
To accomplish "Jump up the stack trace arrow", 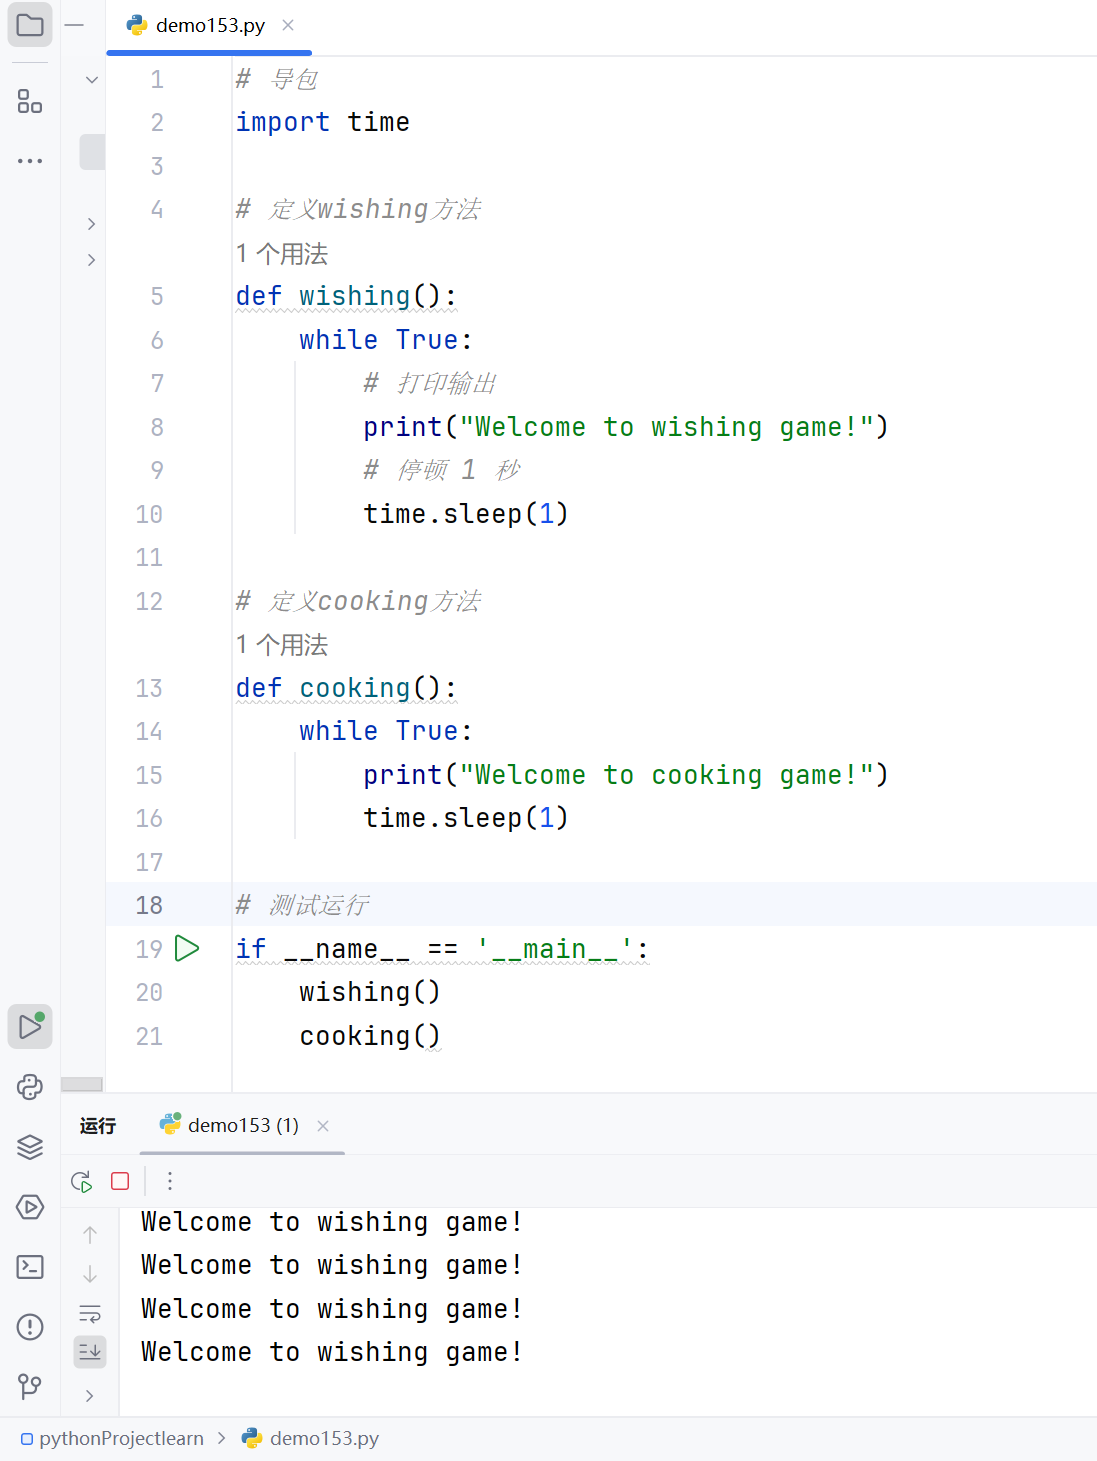I will pos(90,1235).
